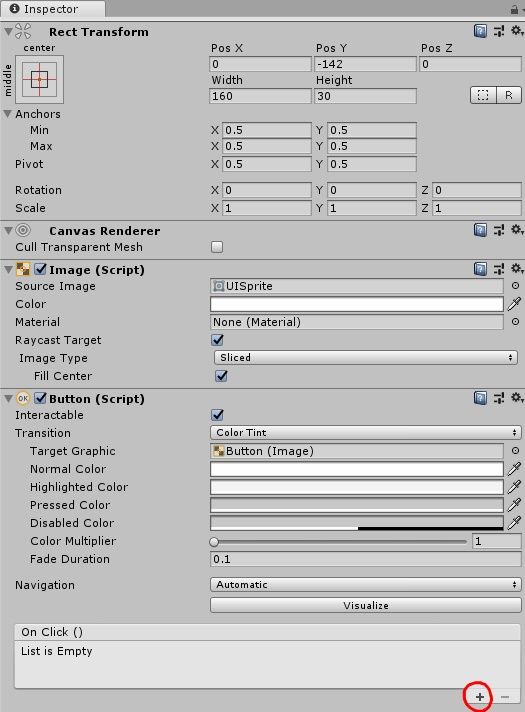Open Rect Transform help reference icon
525x712 pixels.
pyautogui.click(x=480, y=31)
